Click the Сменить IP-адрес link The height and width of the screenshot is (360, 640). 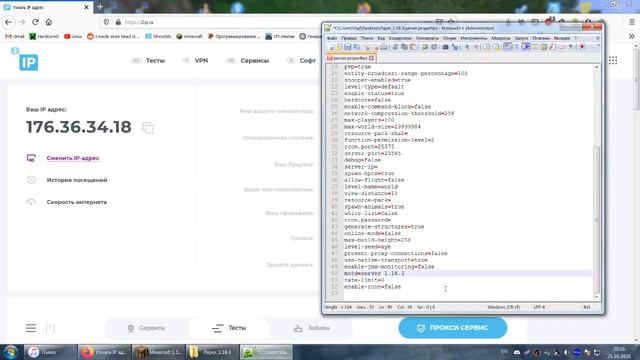pos(73,158)
